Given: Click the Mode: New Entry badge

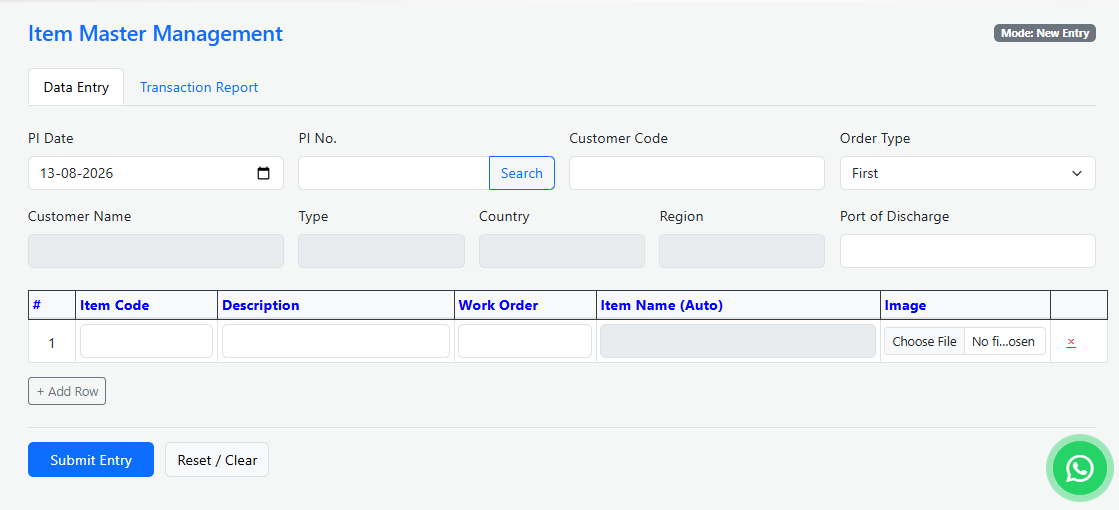Looking at the screenshot, I should (x=1045, y=33).
